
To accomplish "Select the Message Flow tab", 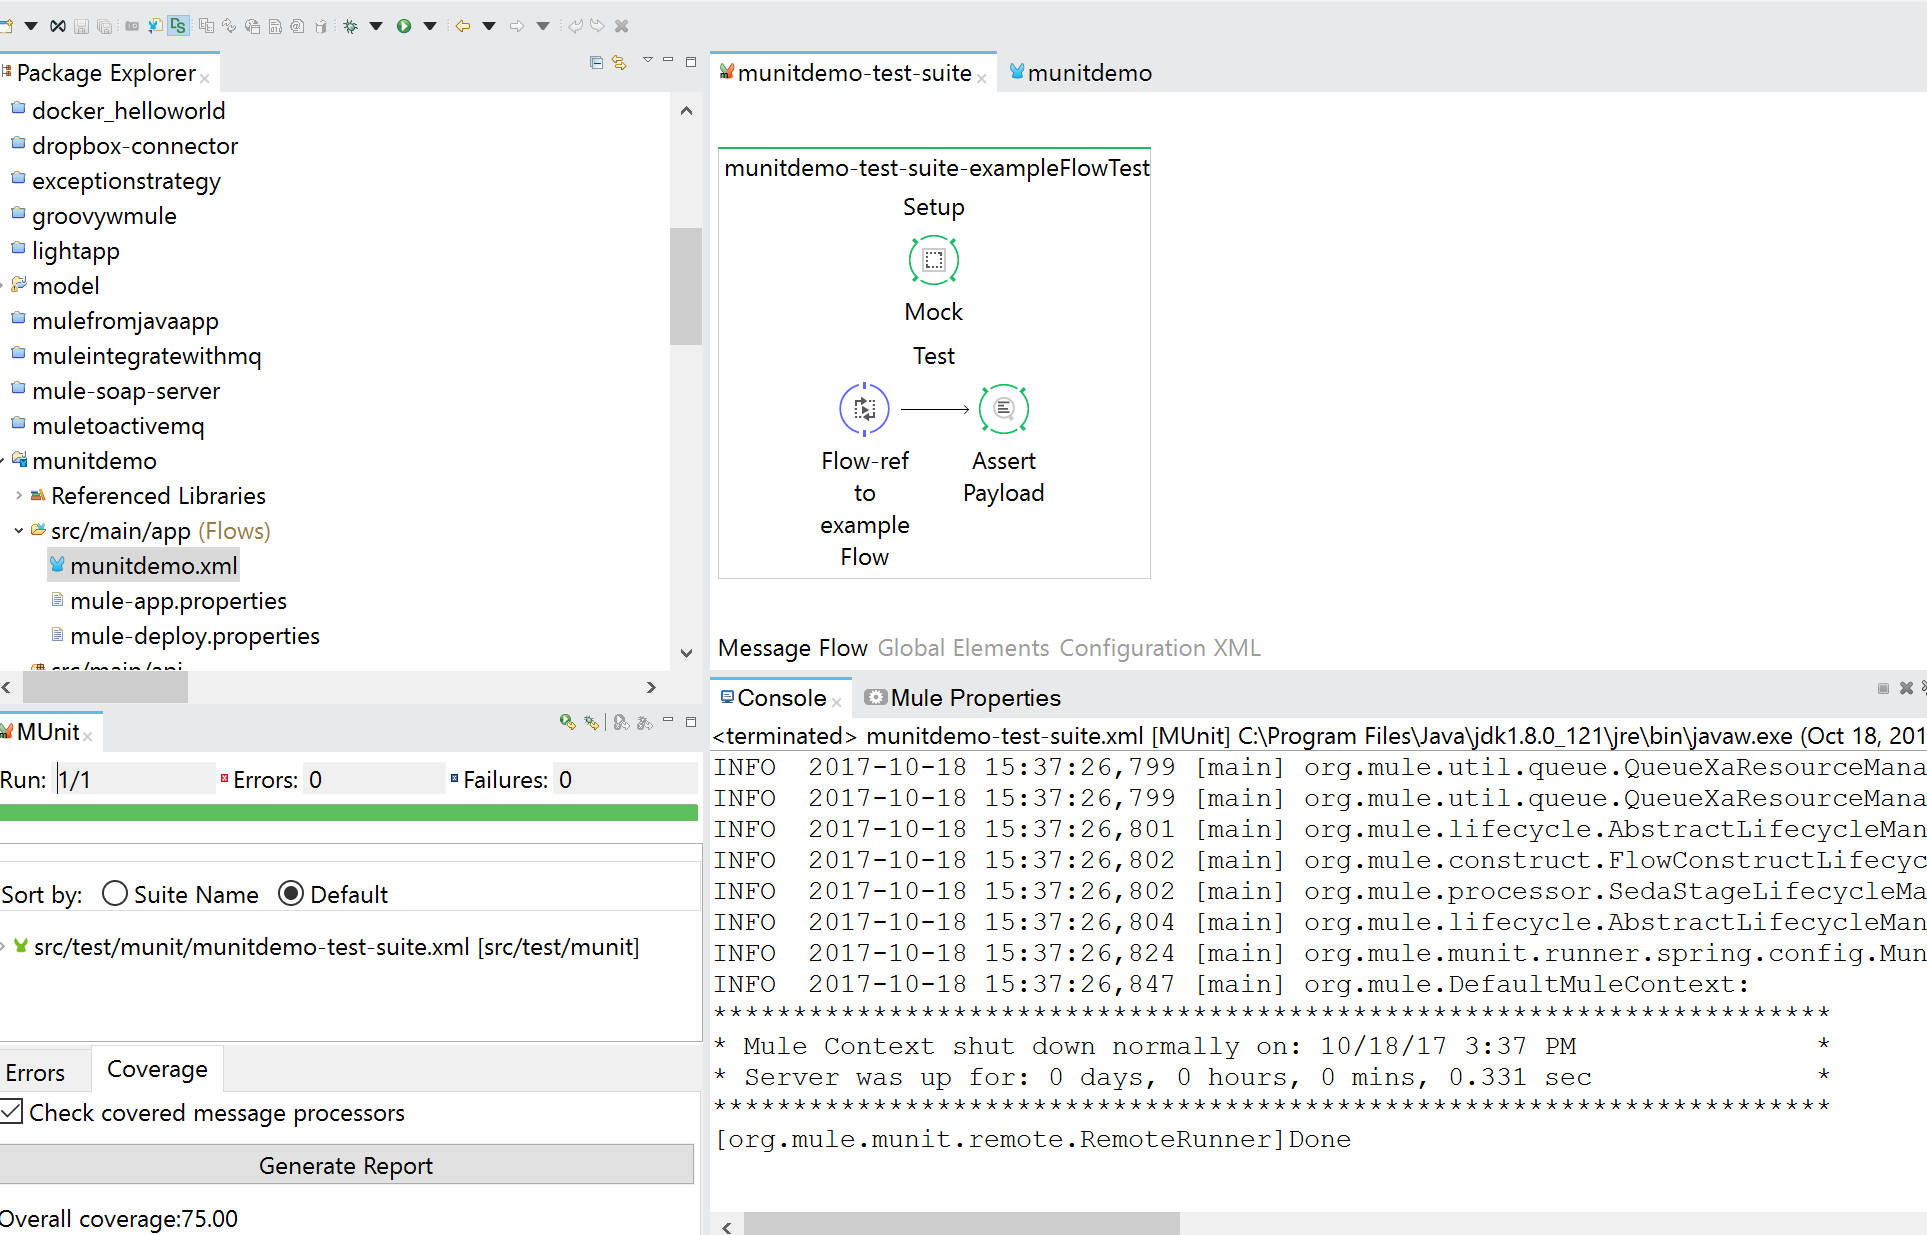I will coord(792,648).
